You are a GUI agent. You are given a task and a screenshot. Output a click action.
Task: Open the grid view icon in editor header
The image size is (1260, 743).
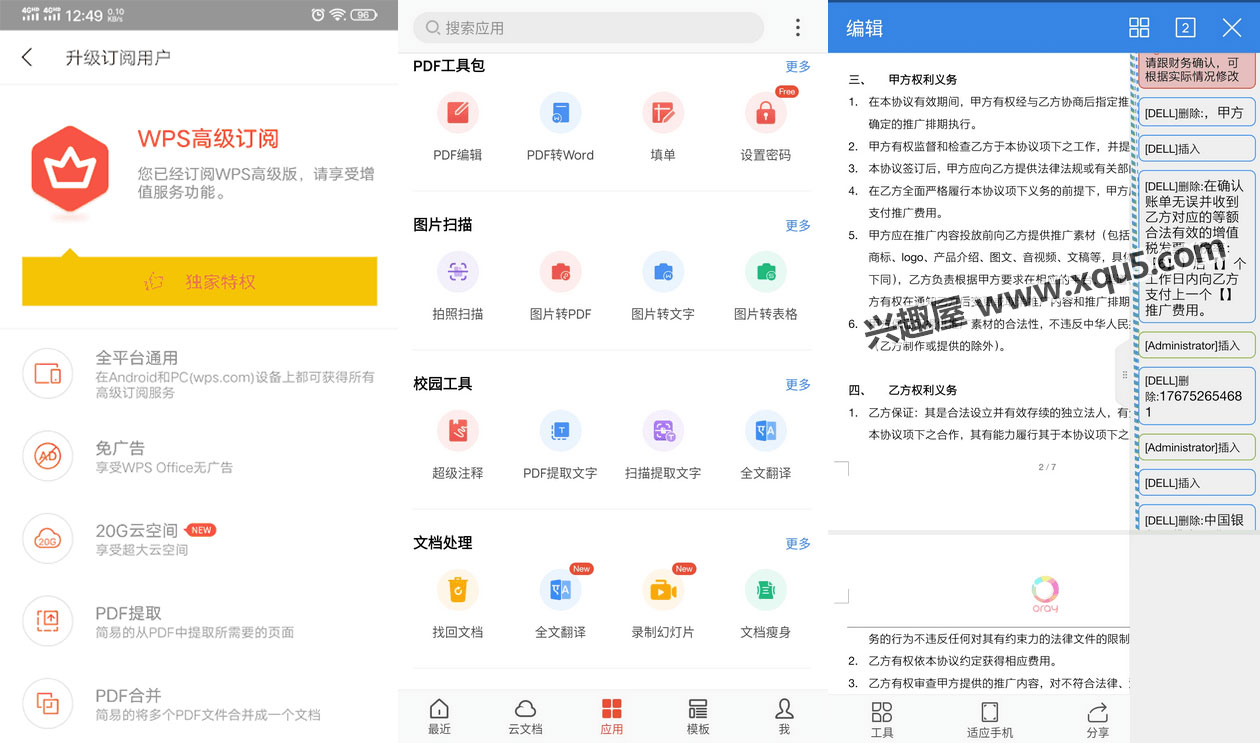point(1139,28)
